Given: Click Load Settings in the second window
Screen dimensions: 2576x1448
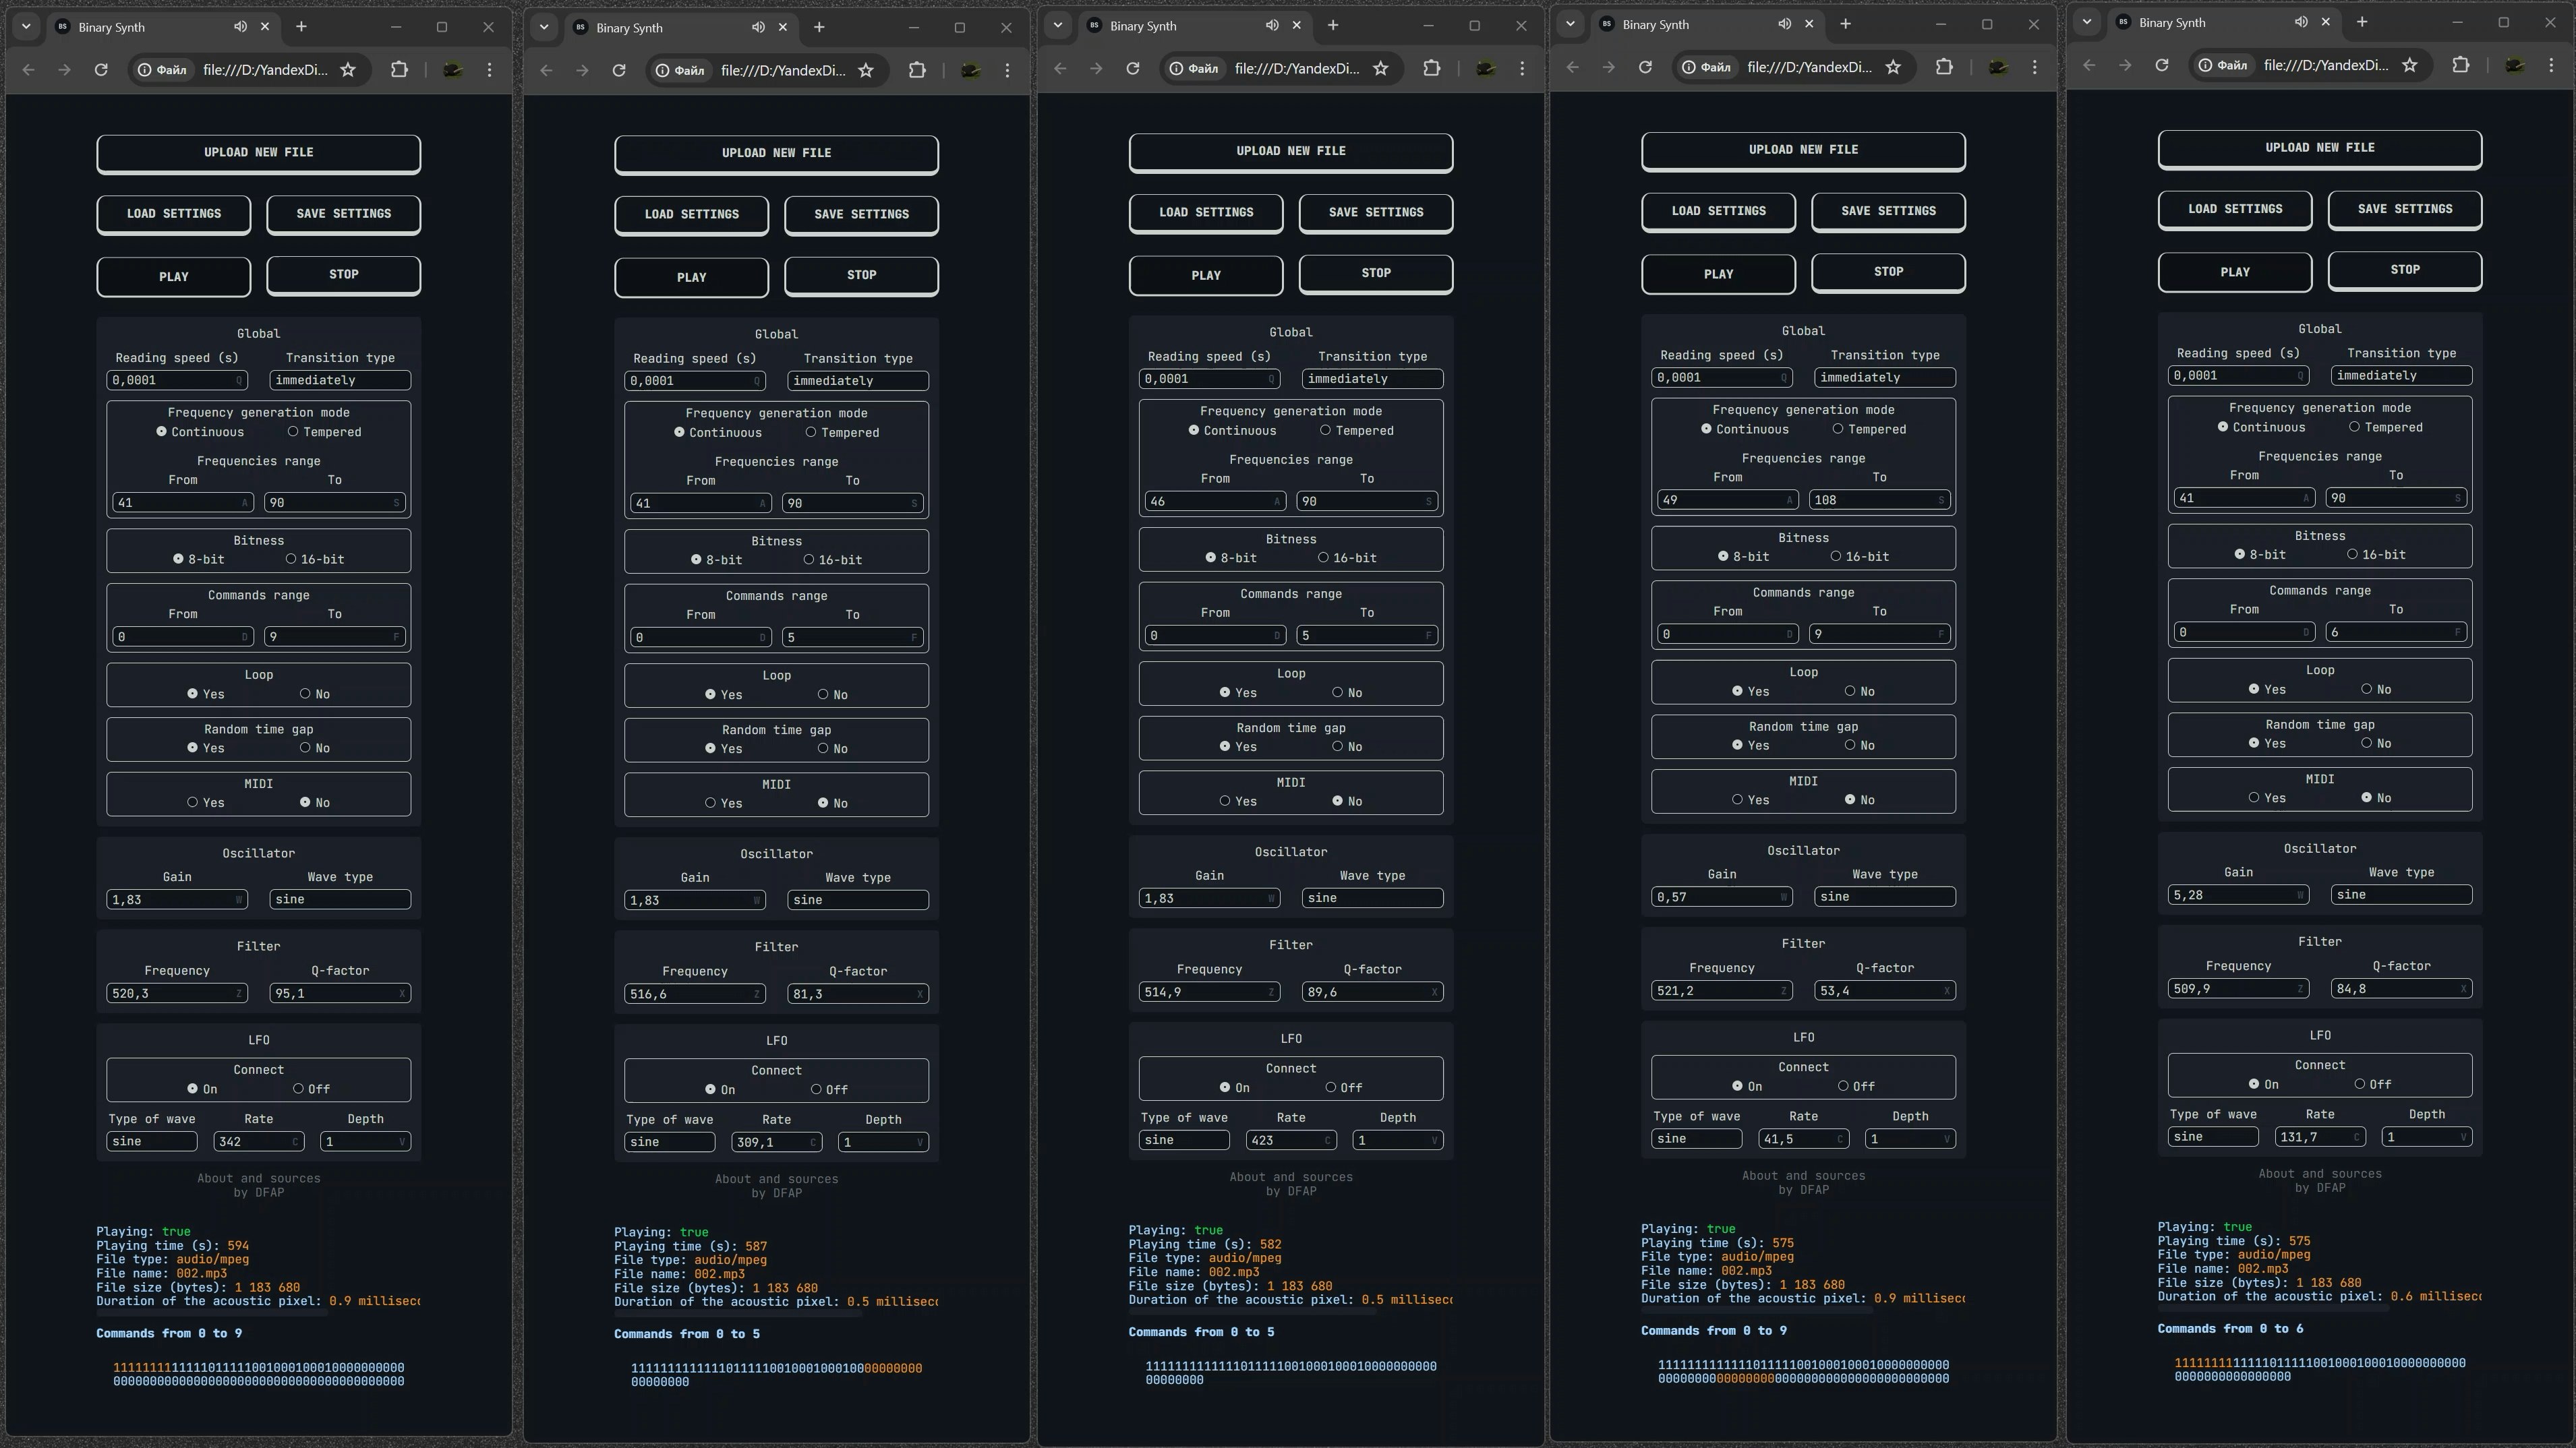Looking at the screenshot, I should tap(692, 215).
